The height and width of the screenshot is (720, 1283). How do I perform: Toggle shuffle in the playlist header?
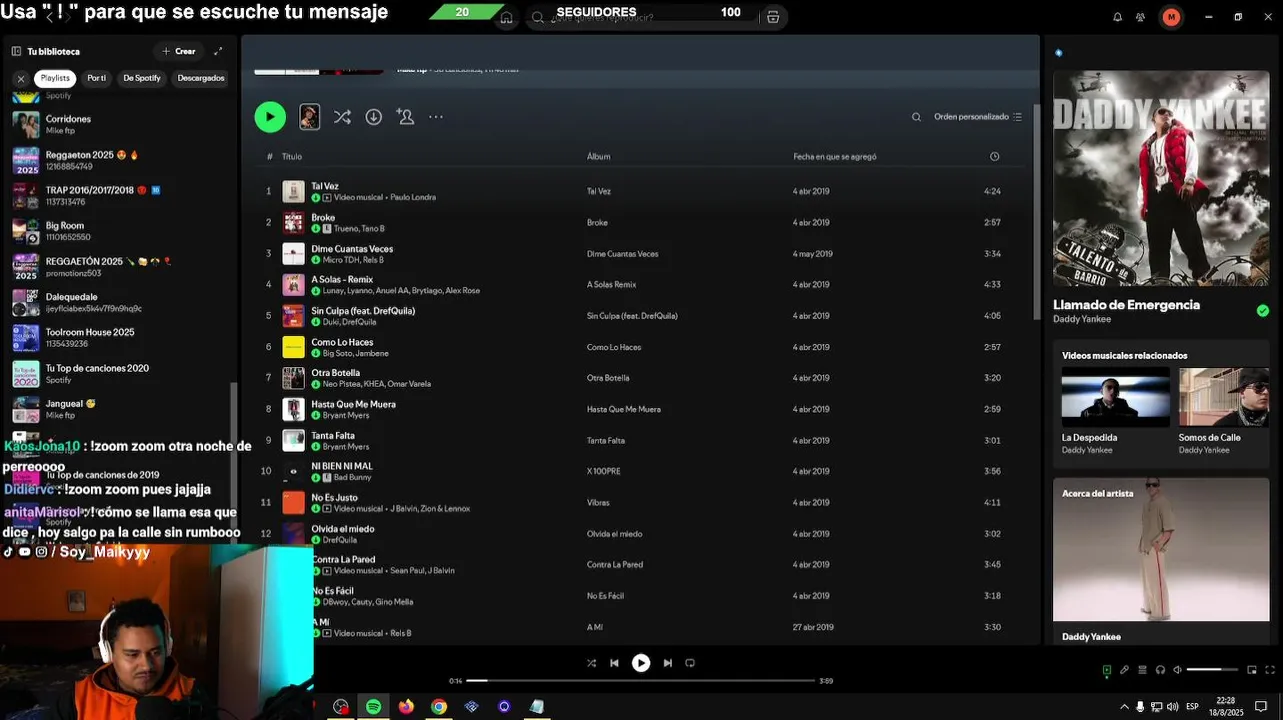click(342, 117)
